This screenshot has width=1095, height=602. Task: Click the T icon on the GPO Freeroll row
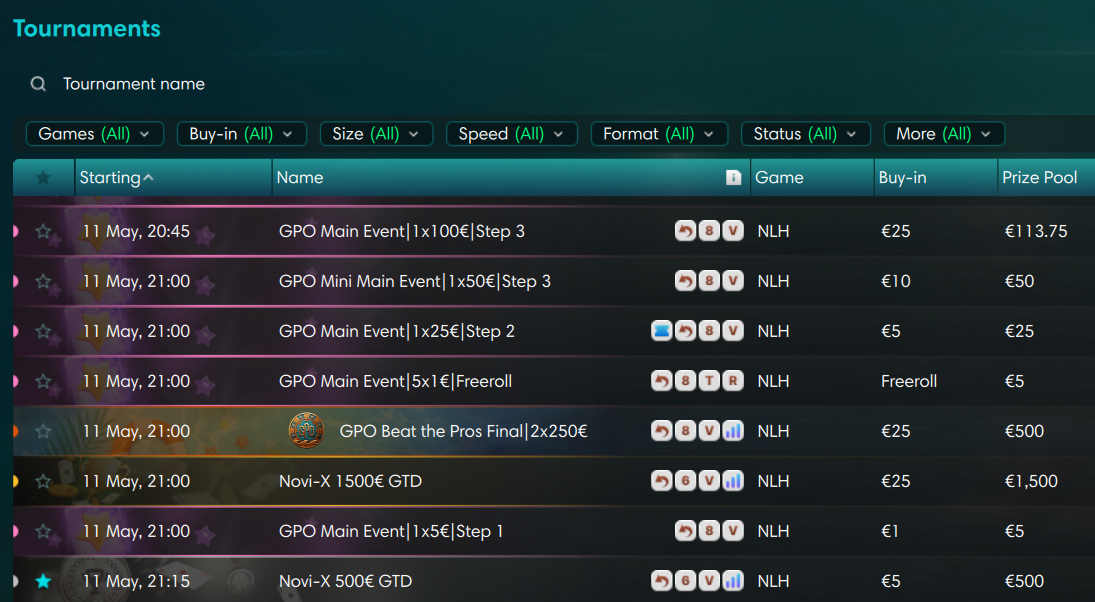coord(709,381)
